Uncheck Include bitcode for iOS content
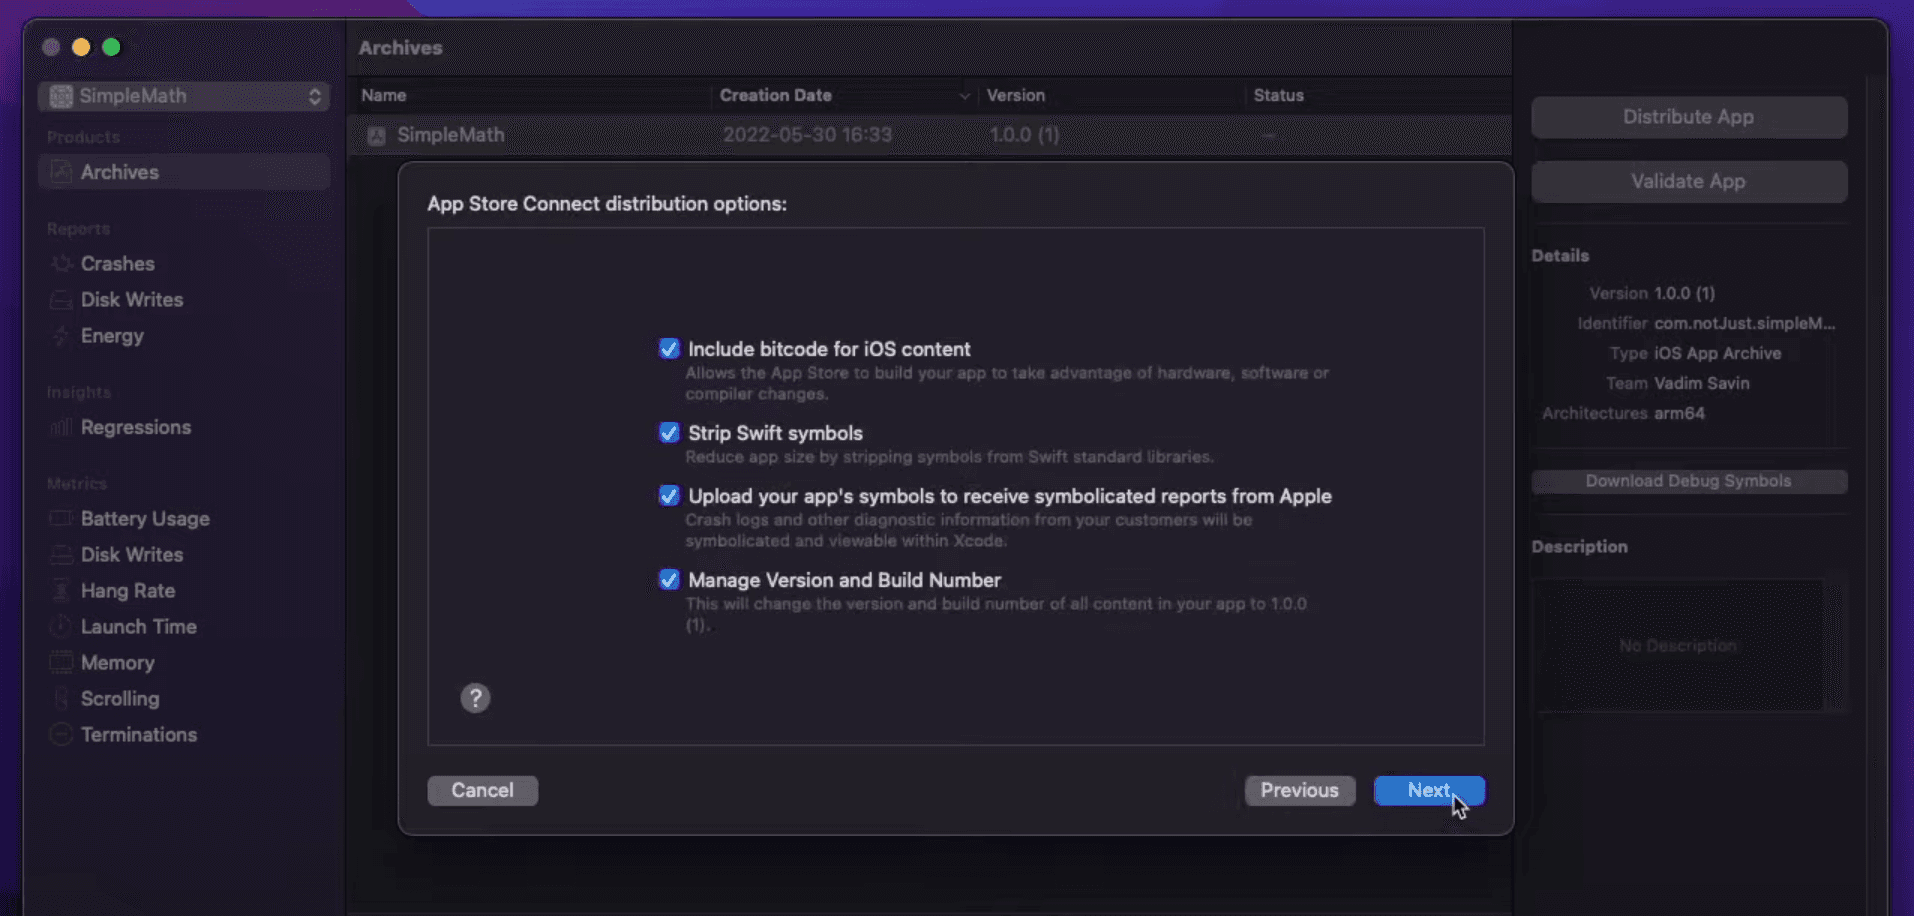The height and width of the screenshot is (916, 1914). pyautogui.click(x=669, y=349)
